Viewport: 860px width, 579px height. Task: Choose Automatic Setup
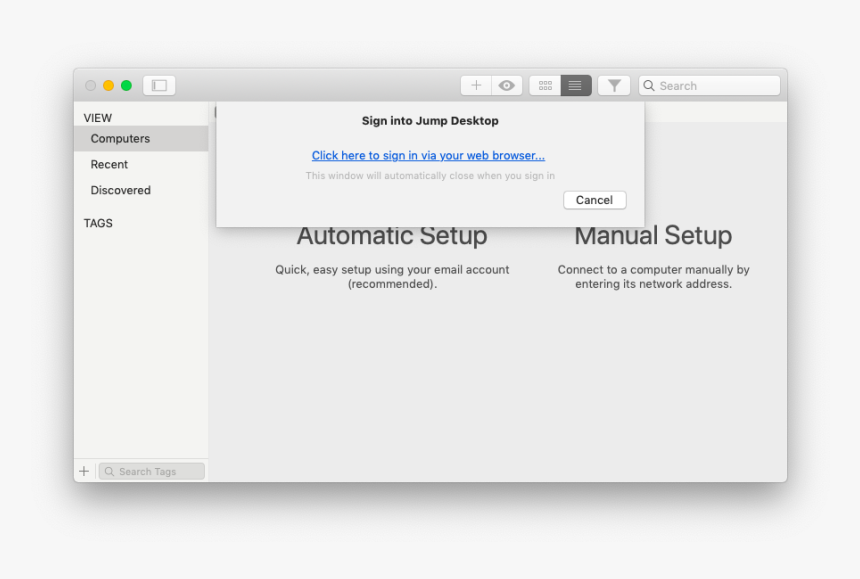[391, 236]
